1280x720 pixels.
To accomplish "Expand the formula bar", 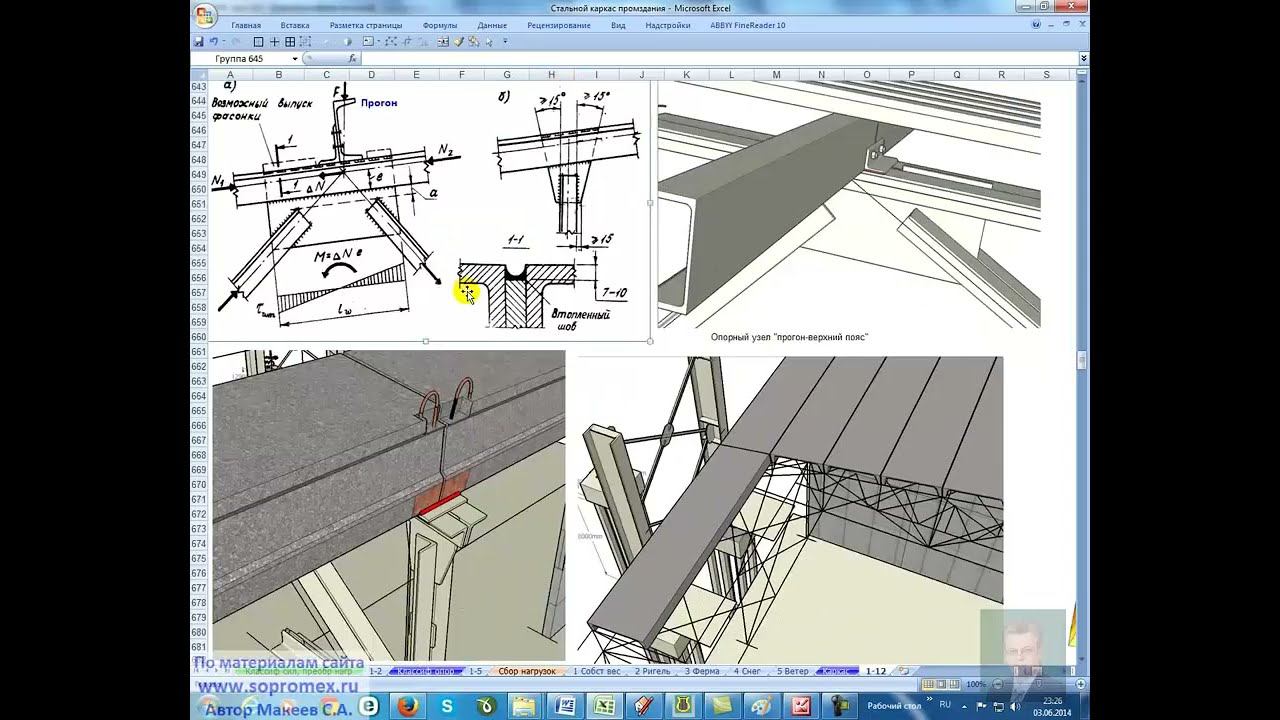I will click(1083, 59).
